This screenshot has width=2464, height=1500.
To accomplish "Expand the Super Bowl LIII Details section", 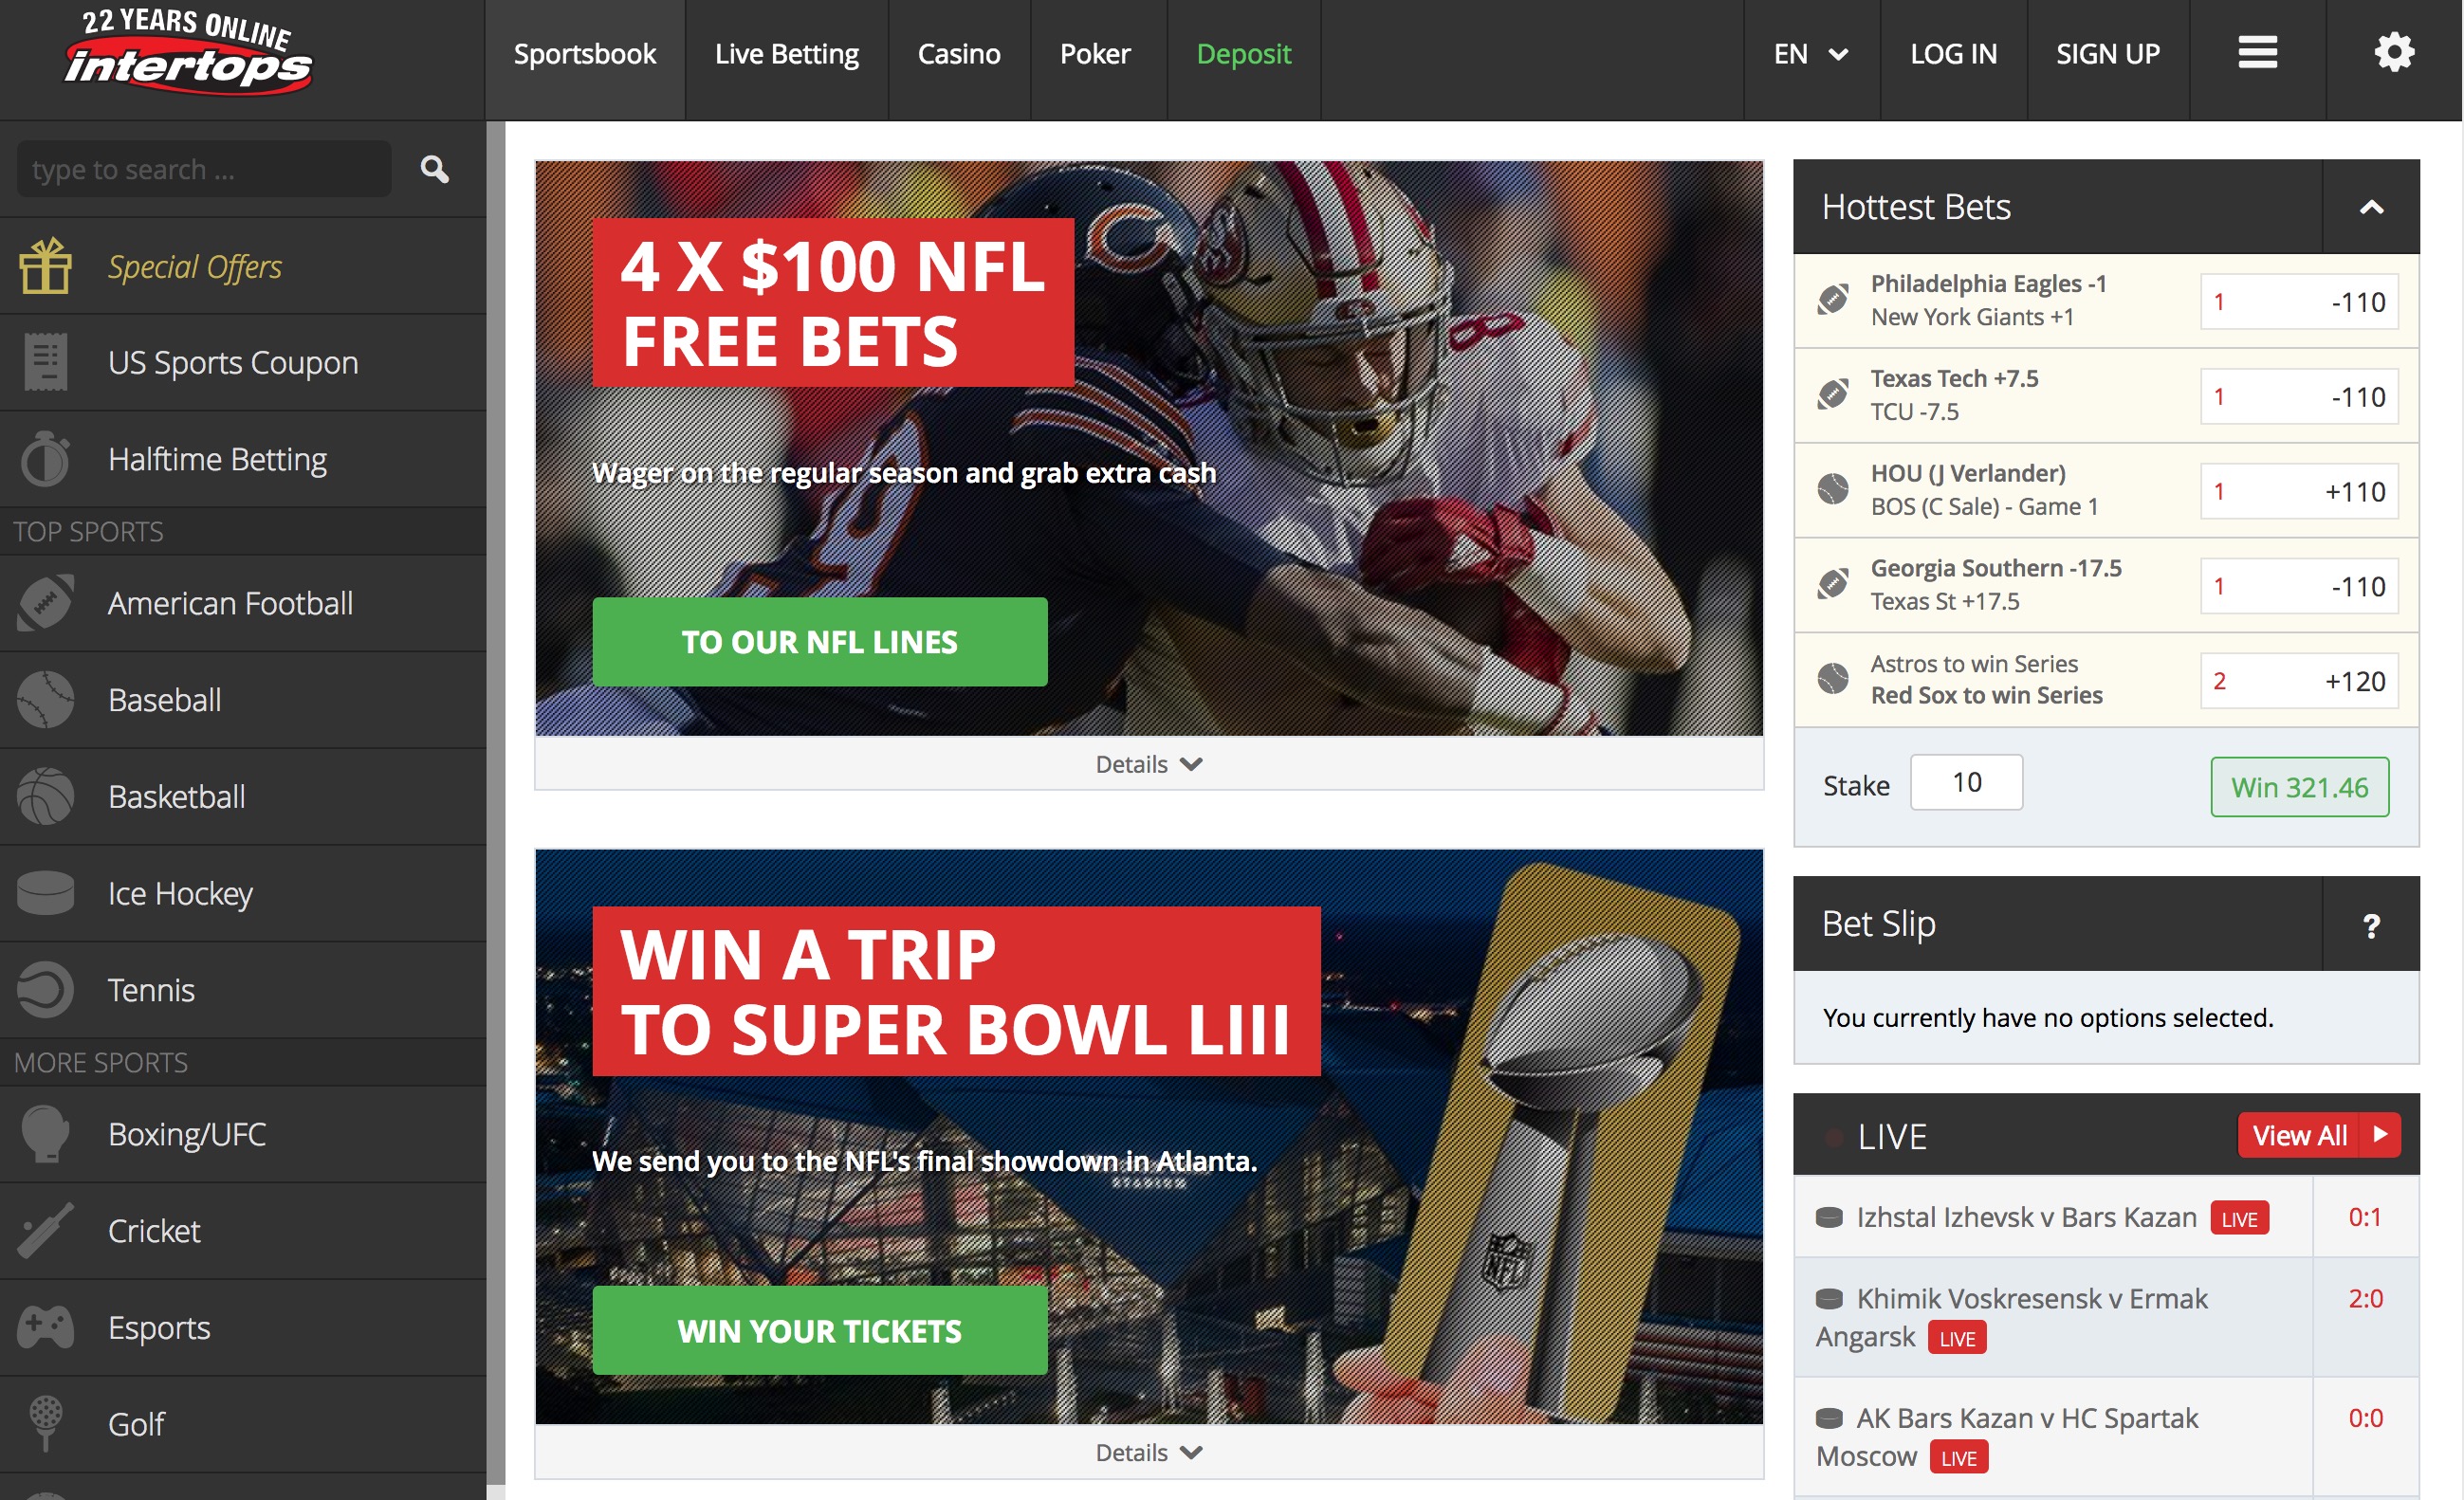I will tap(1151, 1453).
